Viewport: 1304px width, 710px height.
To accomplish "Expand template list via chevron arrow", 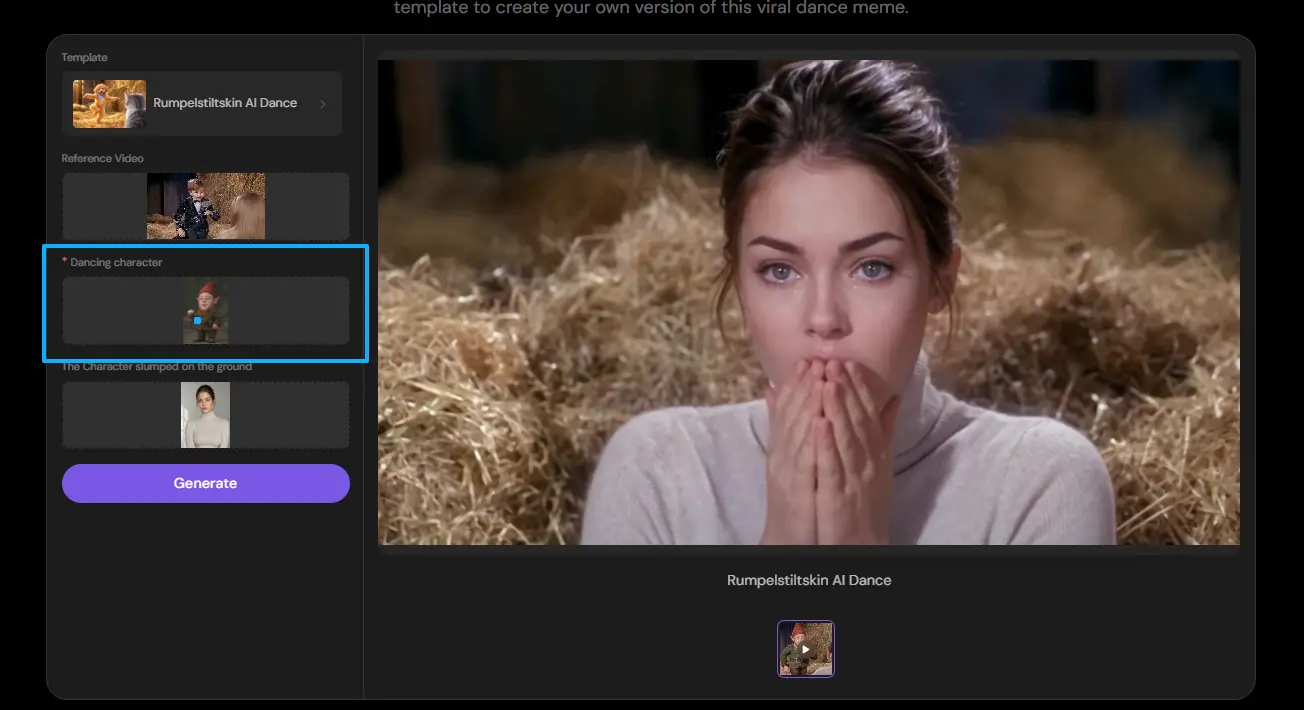I will (323, 104).
